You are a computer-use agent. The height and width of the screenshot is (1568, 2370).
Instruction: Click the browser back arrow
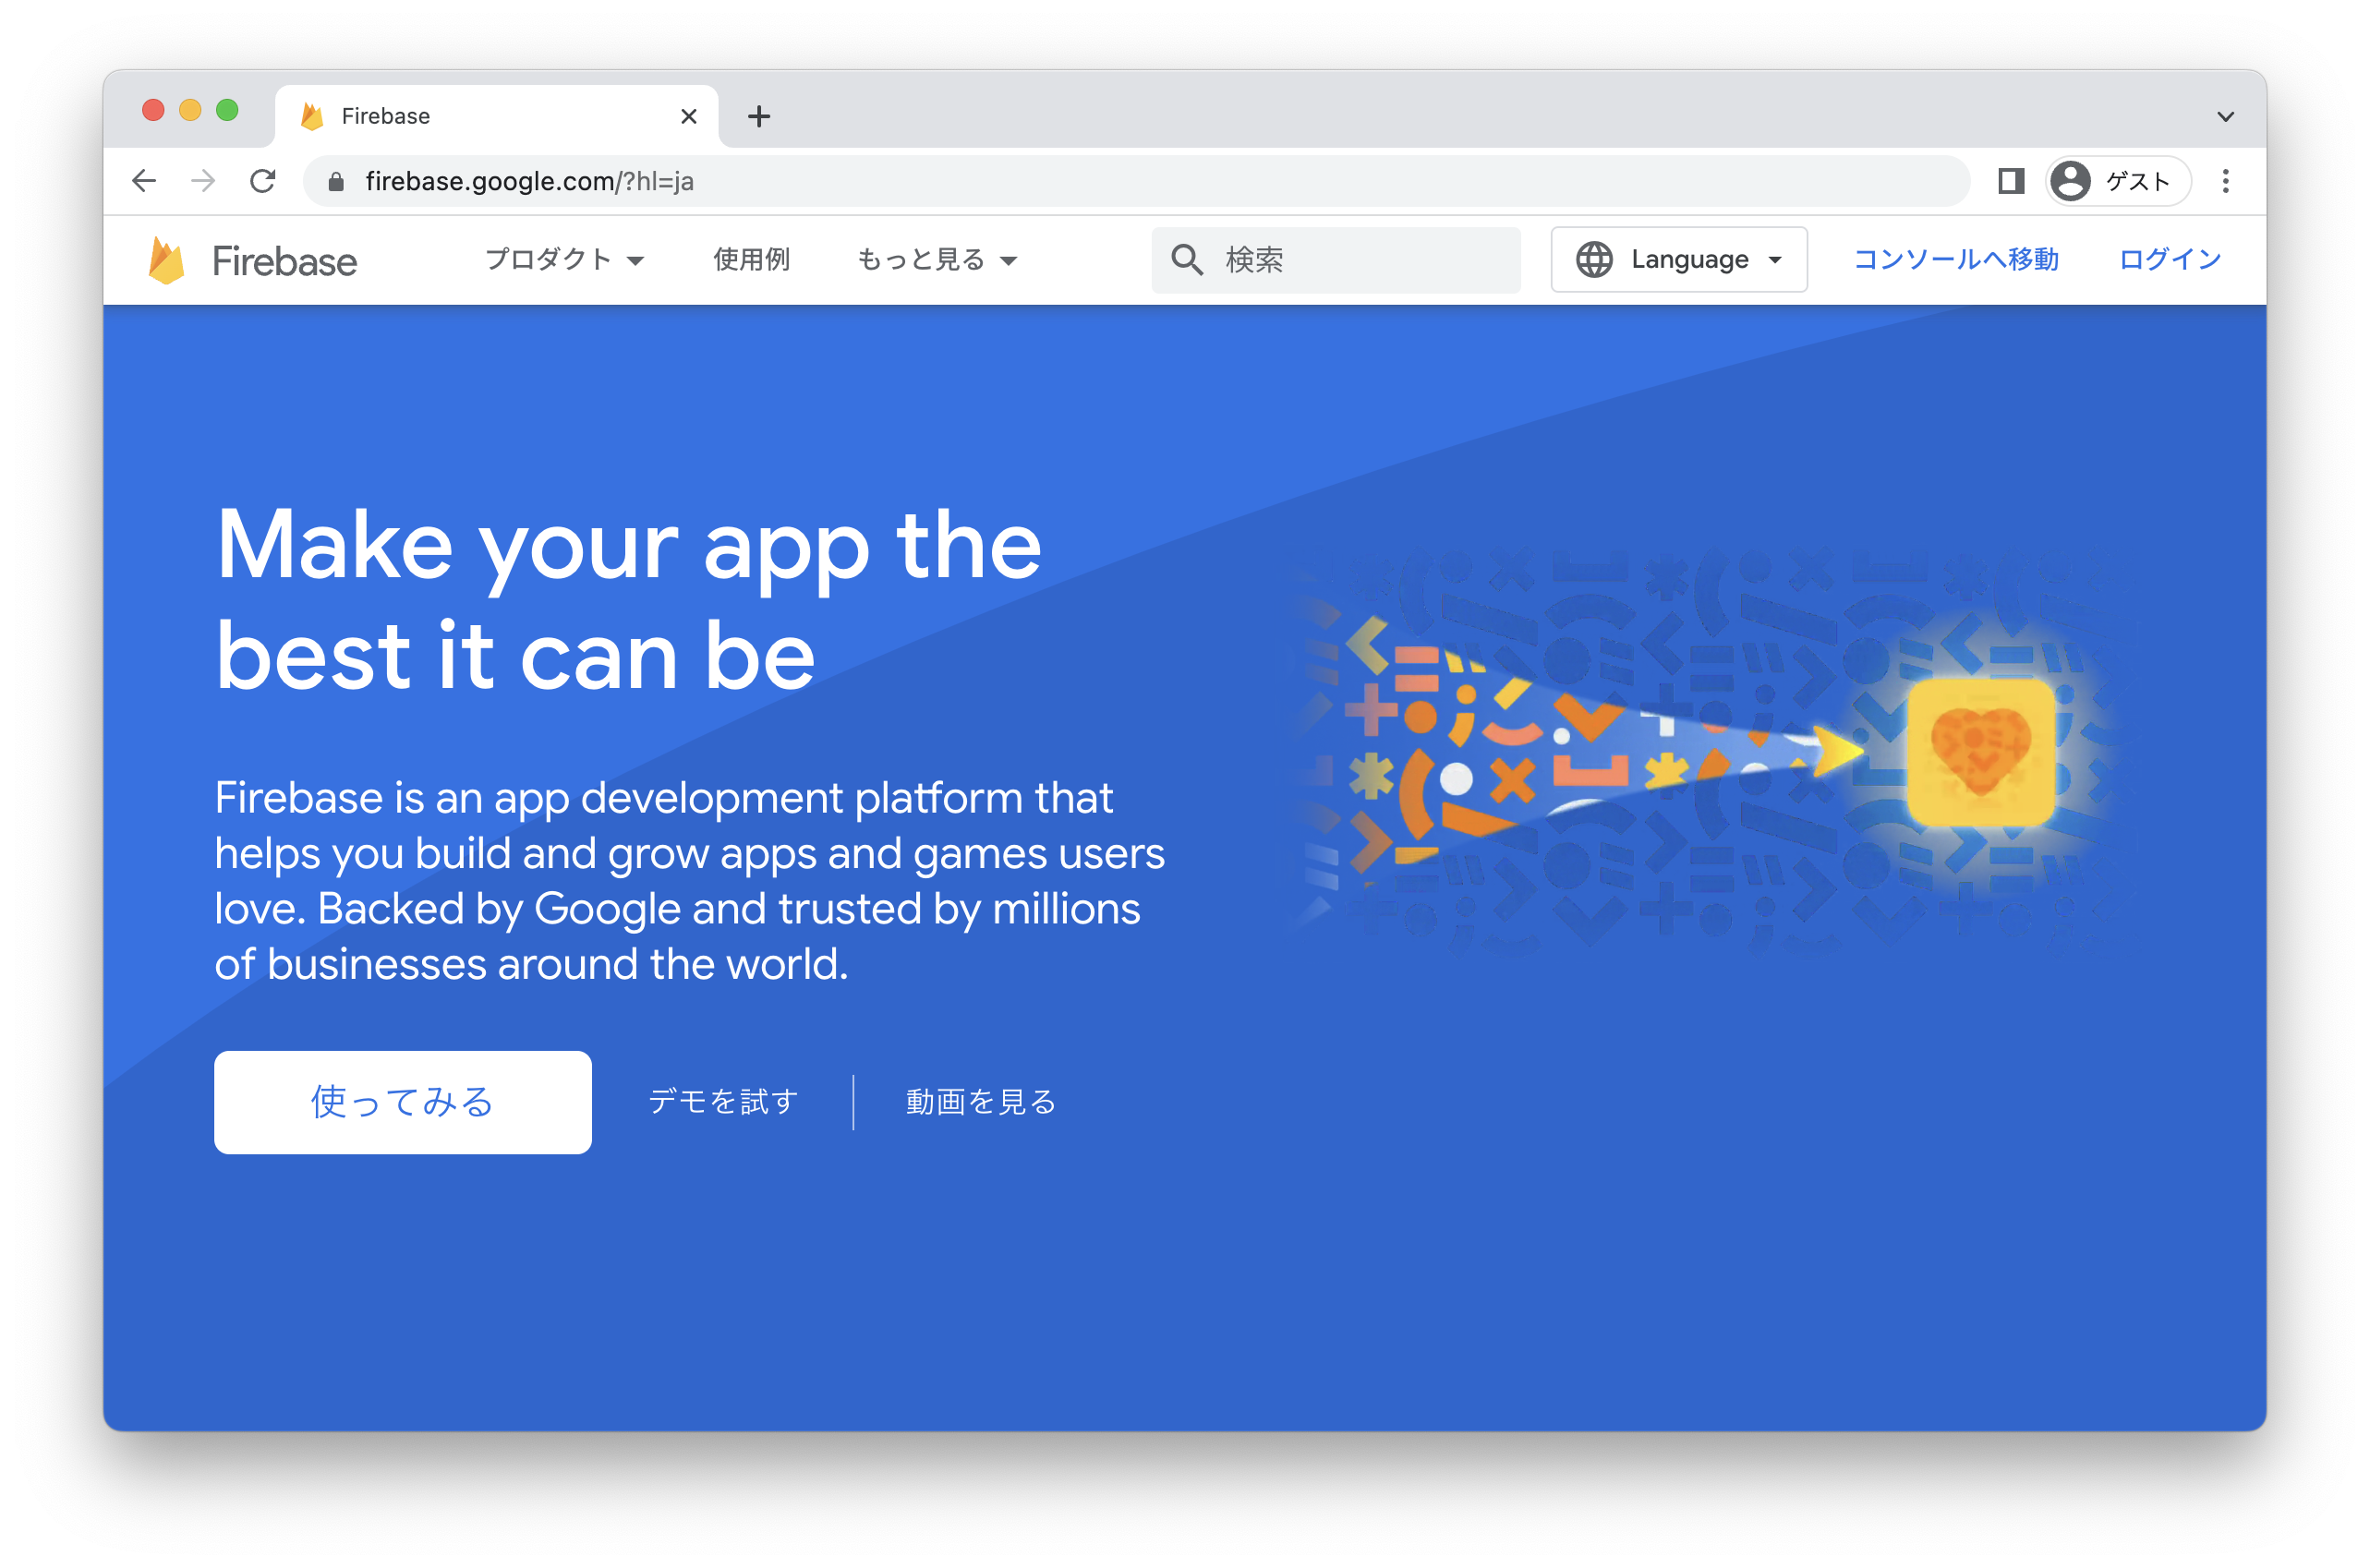pos(144,181)
